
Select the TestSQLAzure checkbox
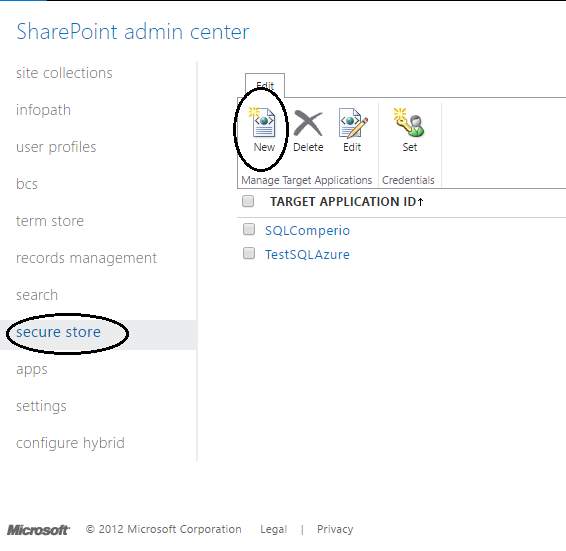249,253
